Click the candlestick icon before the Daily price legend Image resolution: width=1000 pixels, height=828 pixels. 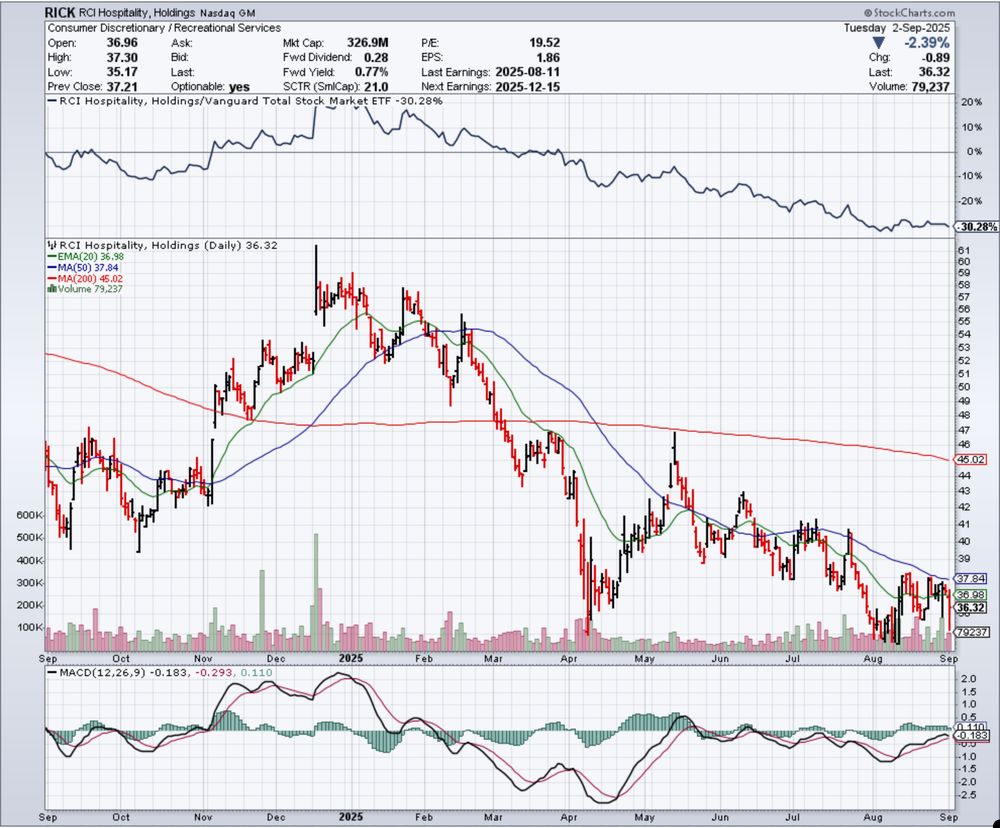[52, 245]
